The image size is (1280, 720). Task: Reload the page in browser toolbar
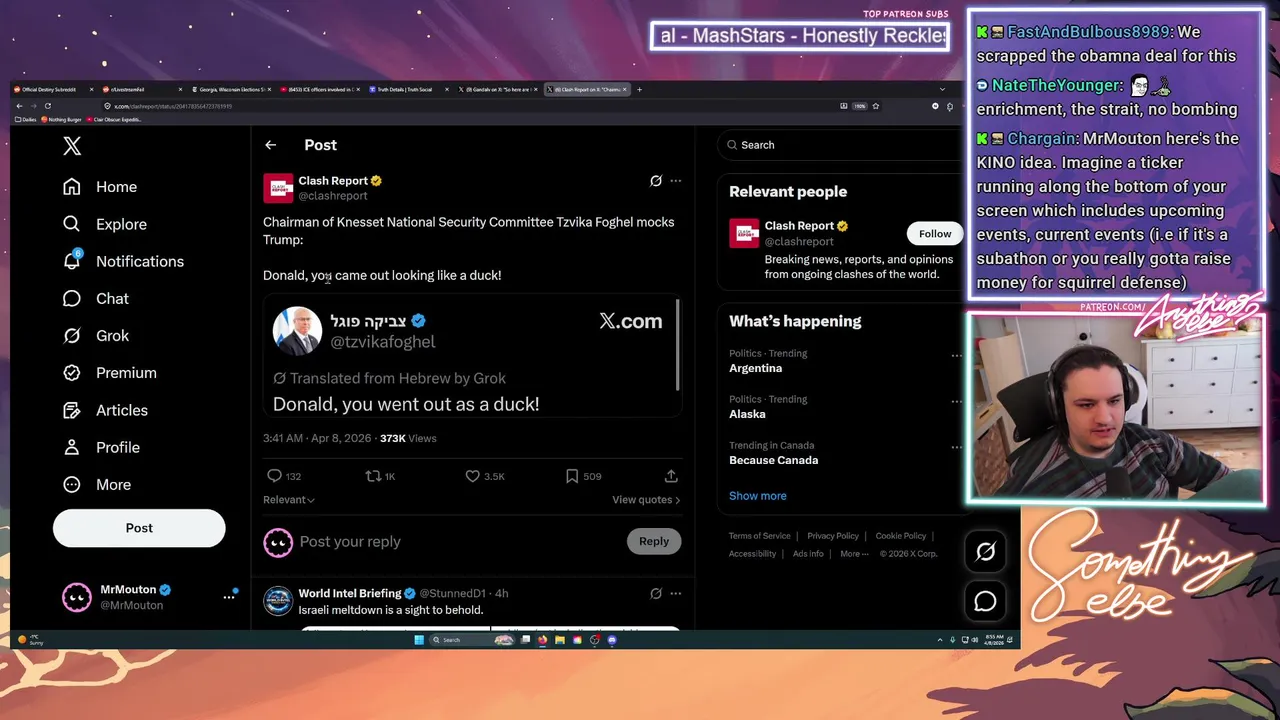coord(47,106)
